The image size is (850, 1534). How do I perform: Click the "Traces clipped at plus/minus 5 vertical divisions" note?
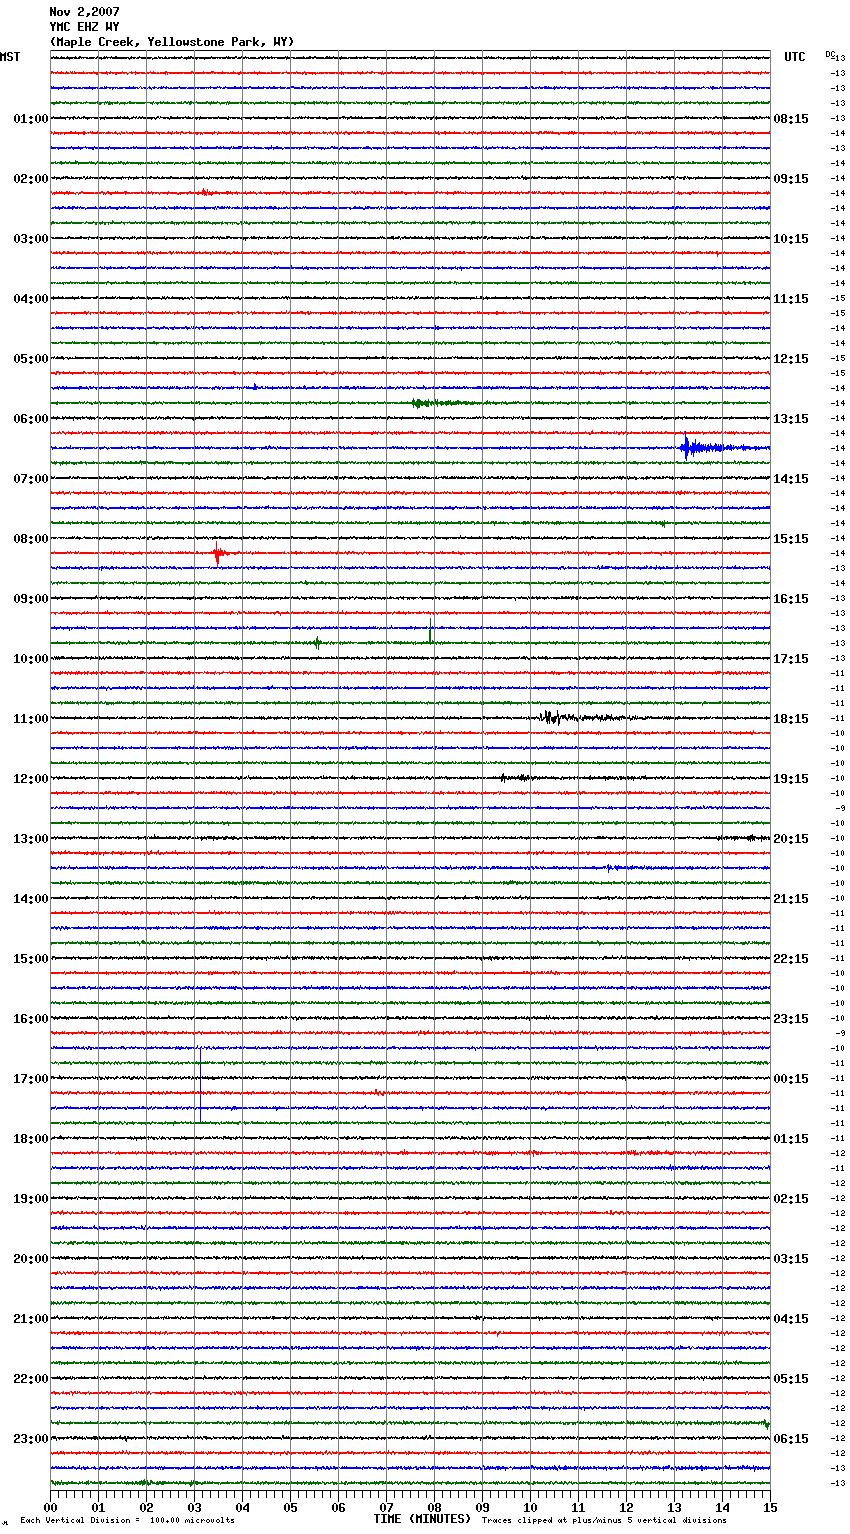(x=604, y=1521)
